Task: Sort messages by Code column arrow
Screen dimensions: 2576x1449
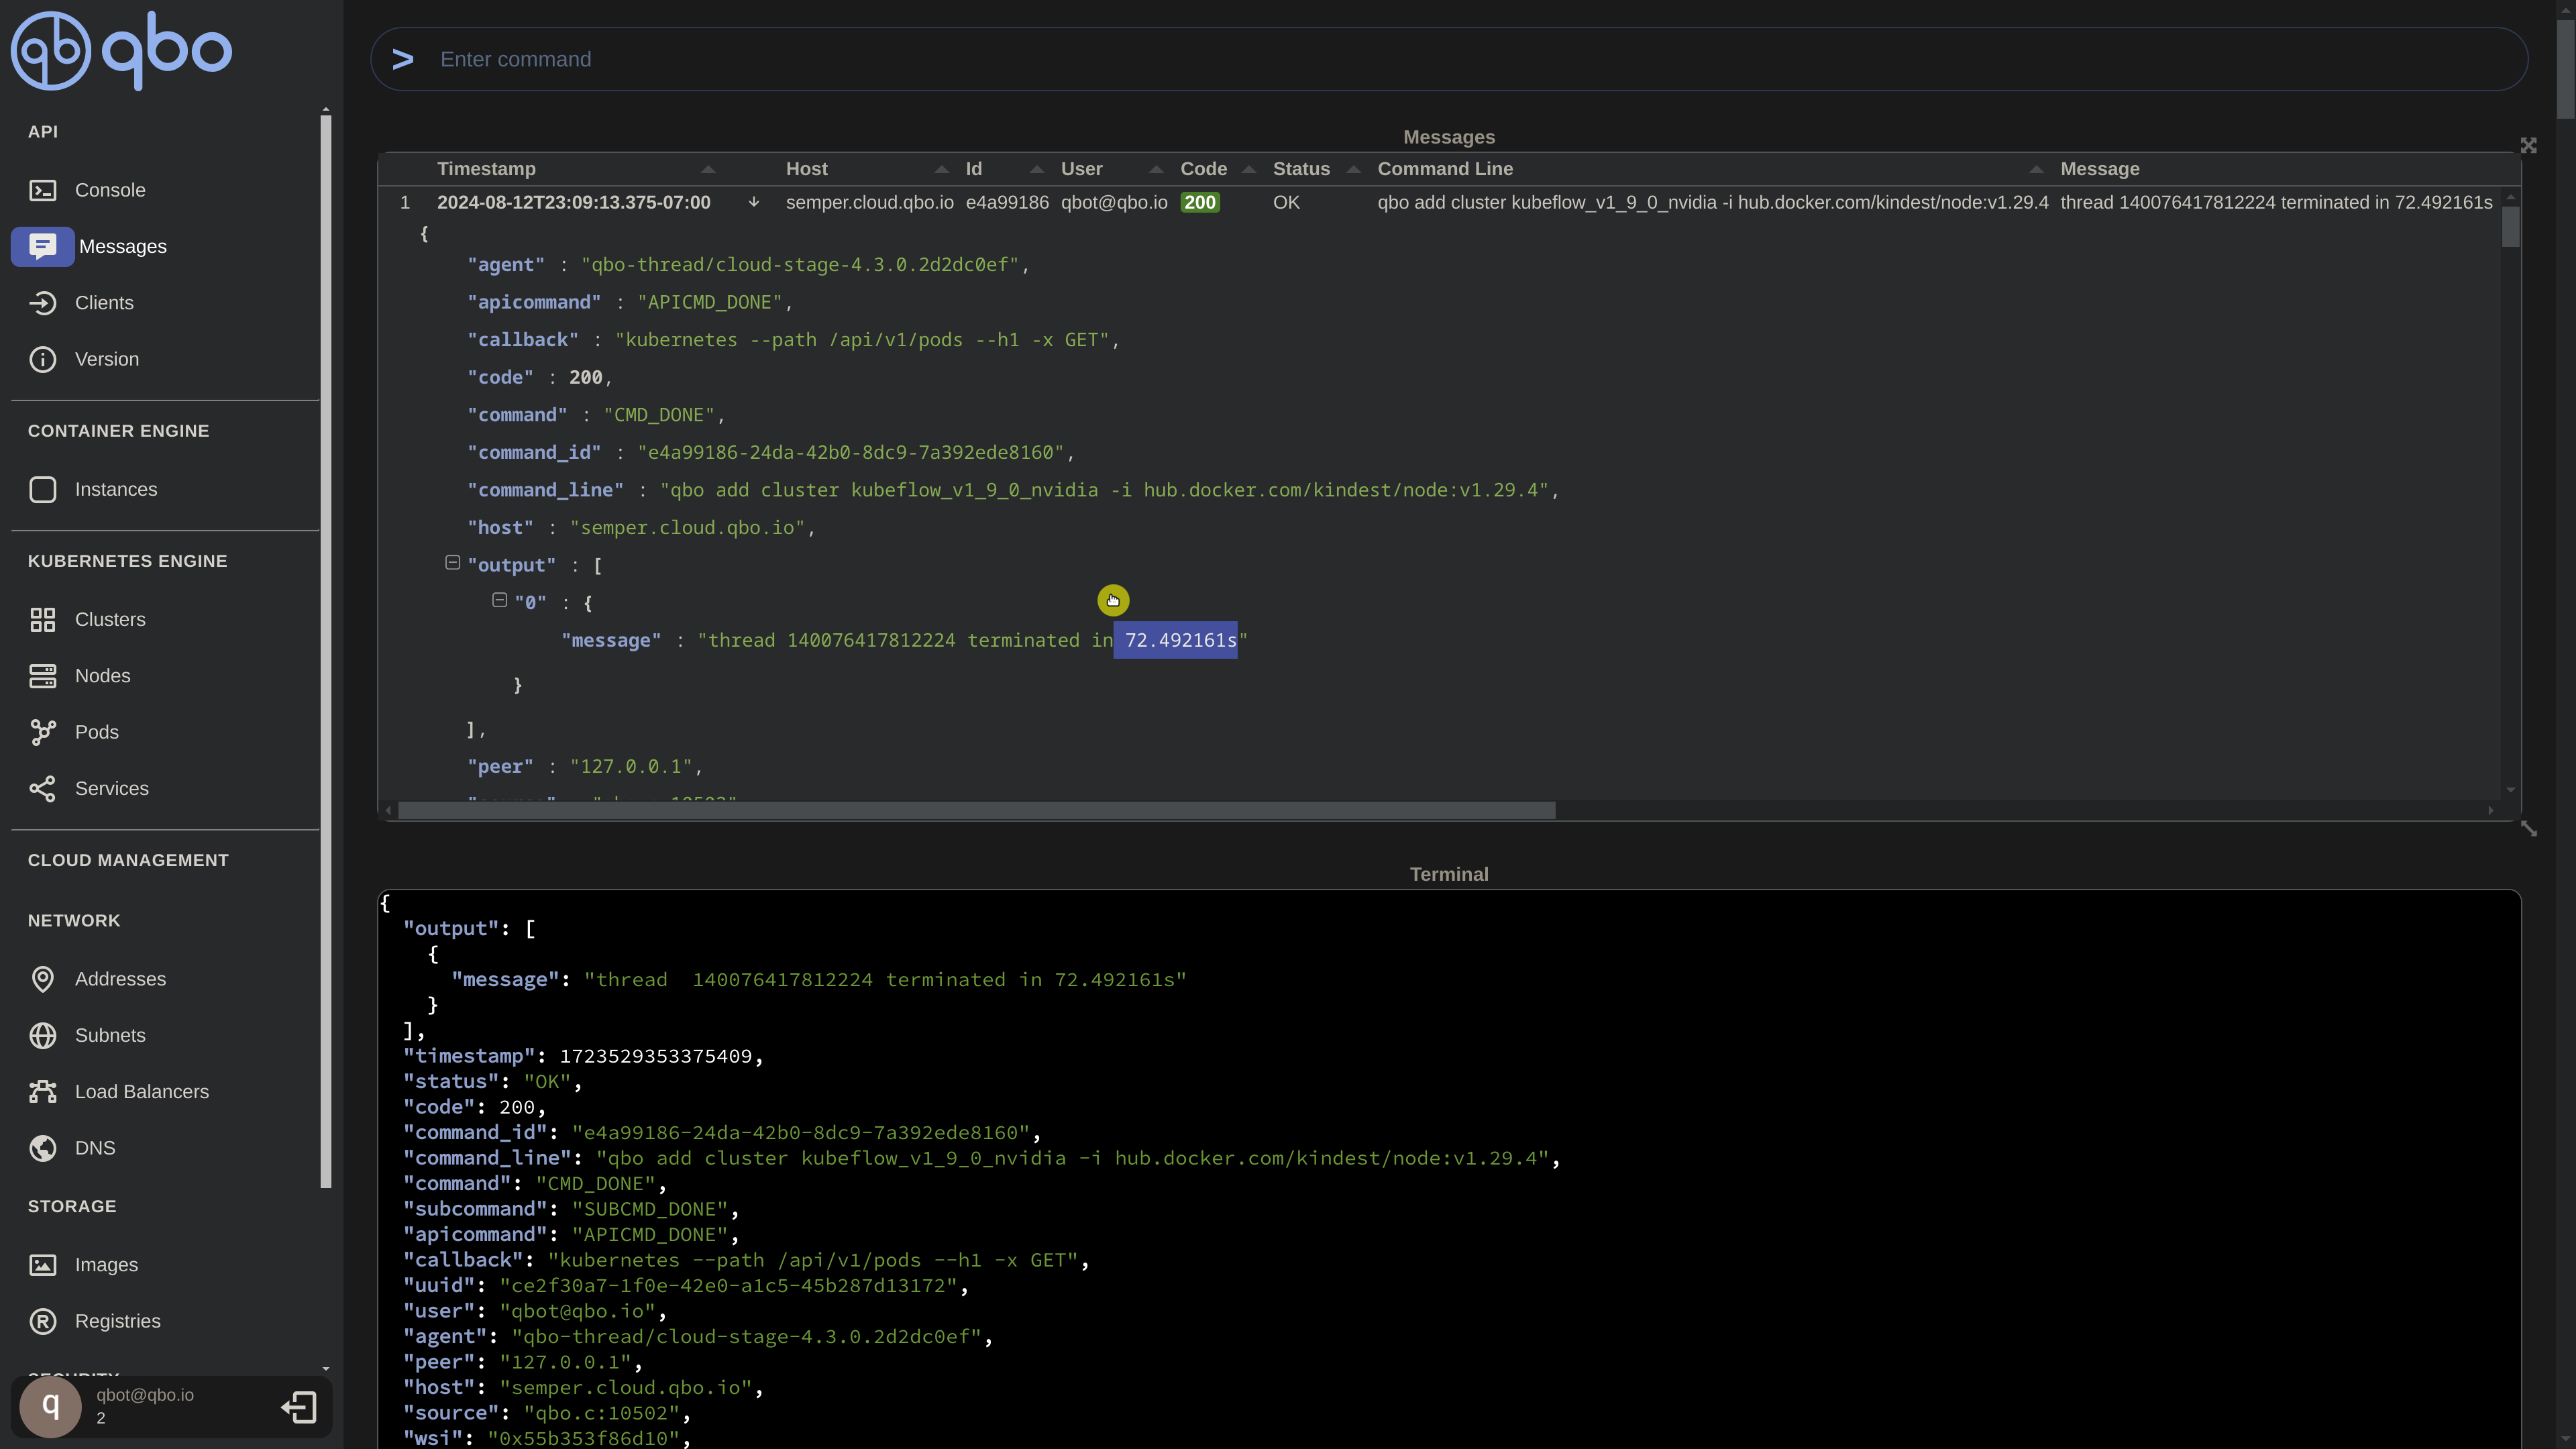Action: (x=1248, y=169)
